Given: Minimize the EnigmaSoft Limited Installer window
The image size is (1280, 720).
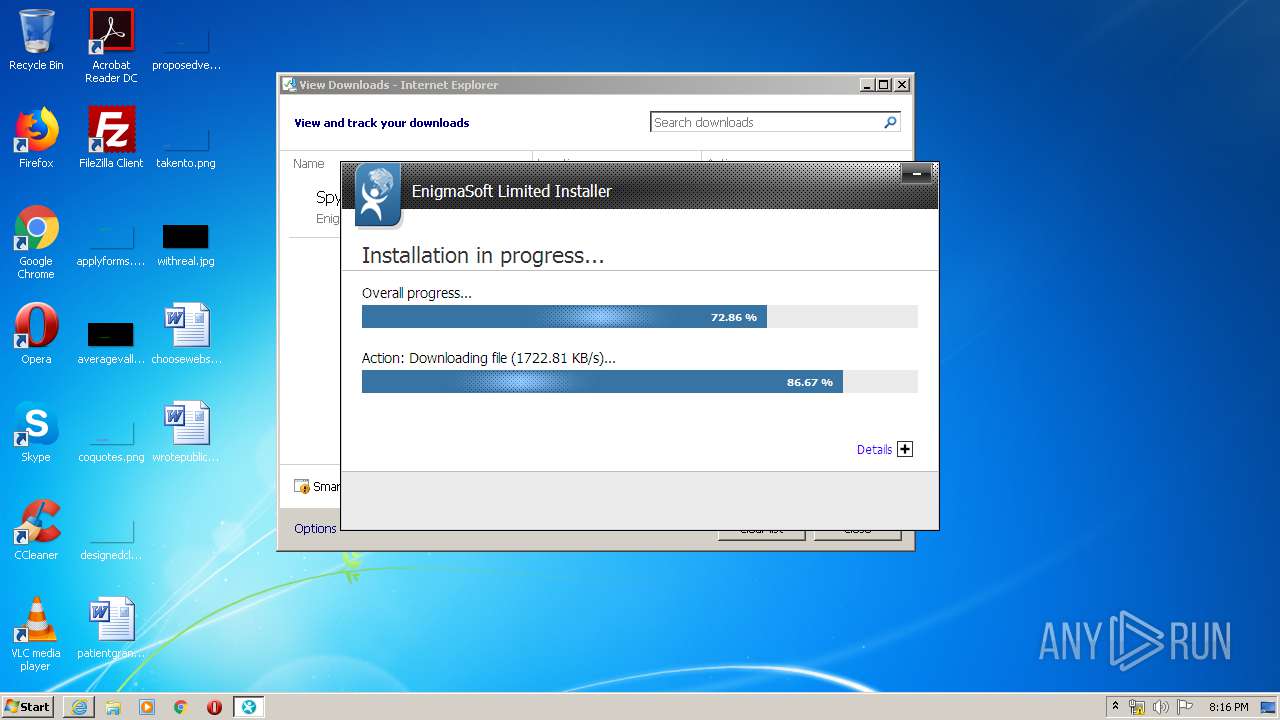Looking at the screenshot, I should pyautogui.click(x=916, y=175).
